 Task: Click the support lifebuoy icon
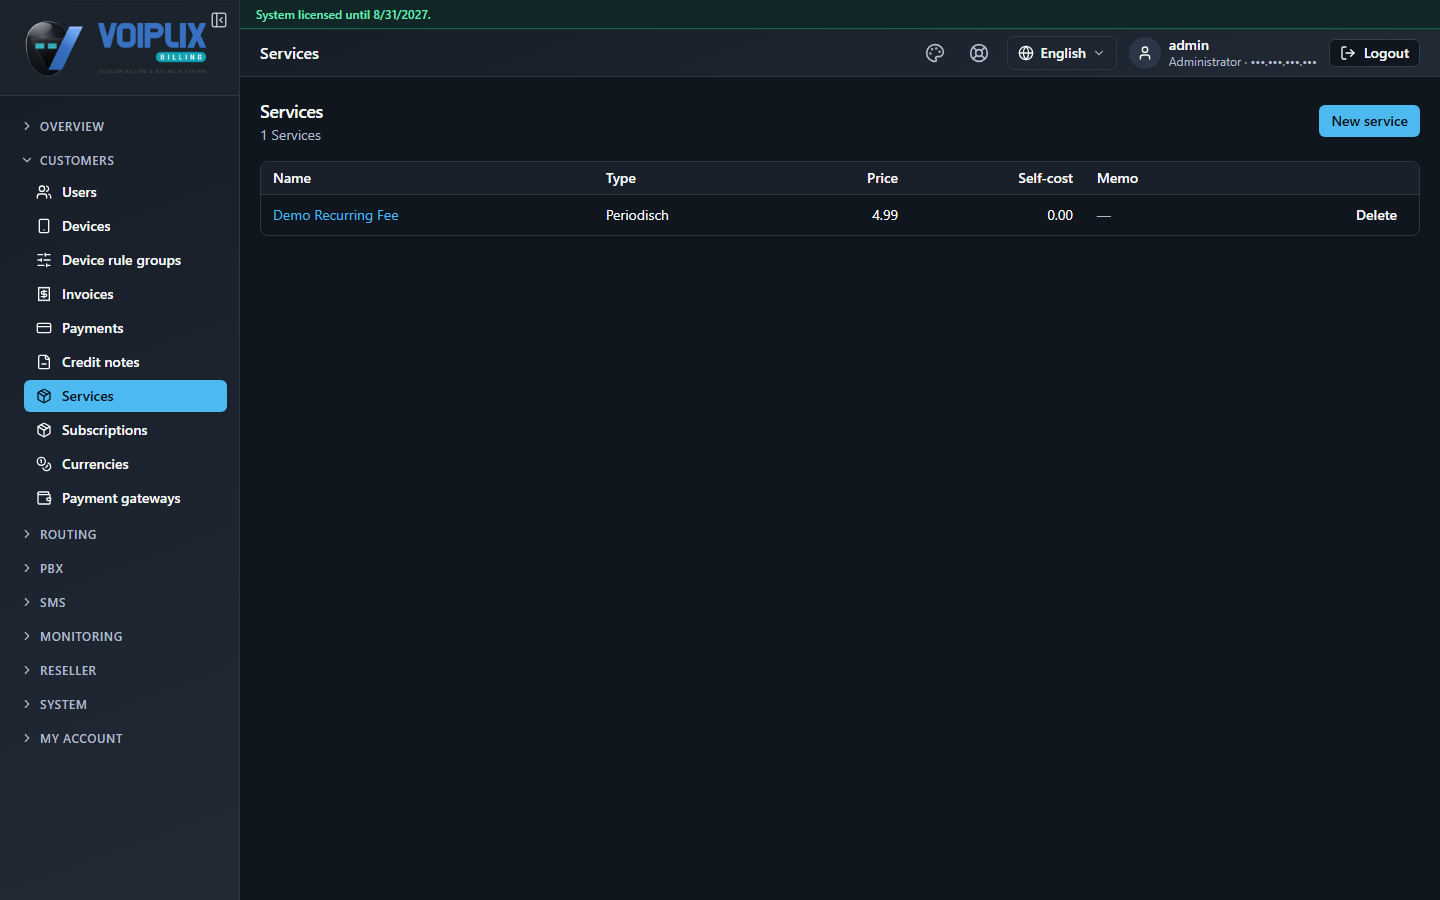(x=979, y=53)
